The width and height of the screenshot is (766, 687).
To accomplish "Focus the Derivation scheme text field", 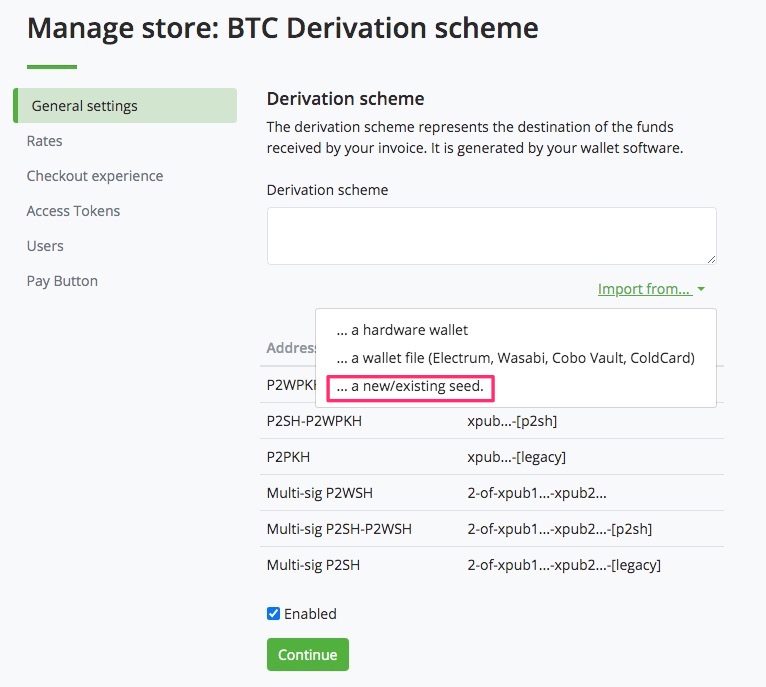I will (x=491, y=236).
